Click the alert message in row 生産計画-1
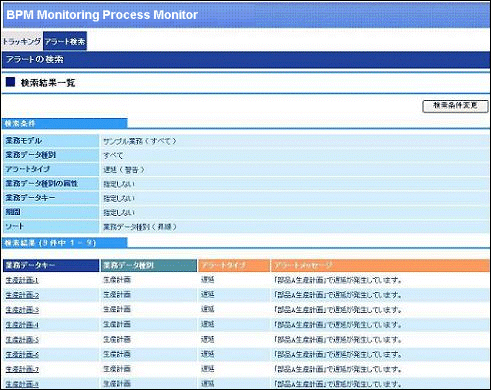The image size is (491, 390). pos(337,280)
